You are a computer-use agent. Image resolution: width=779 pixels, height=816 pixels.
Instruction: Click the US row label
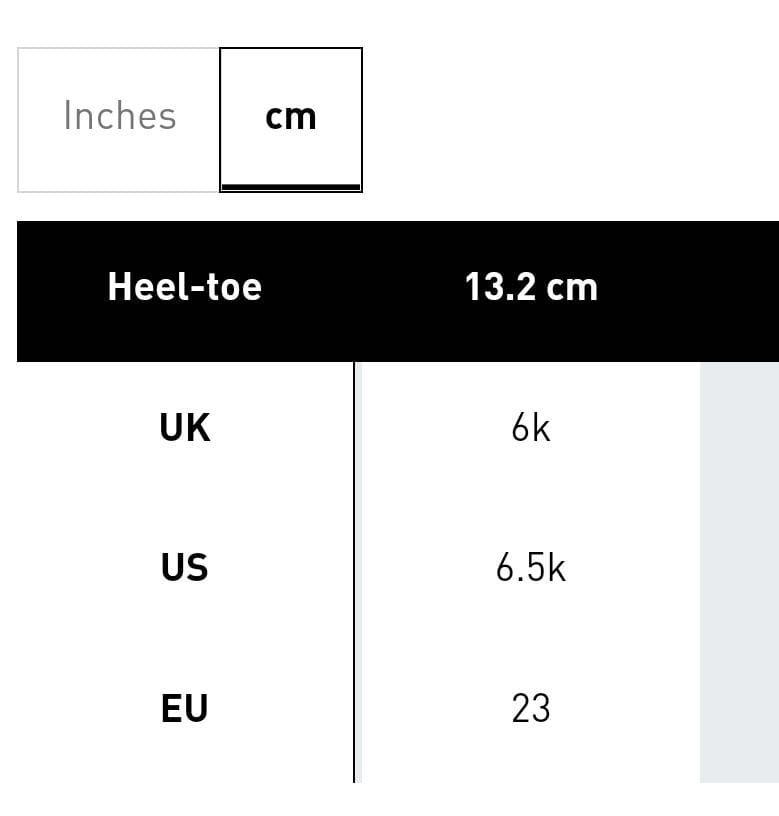click(185, 567)
